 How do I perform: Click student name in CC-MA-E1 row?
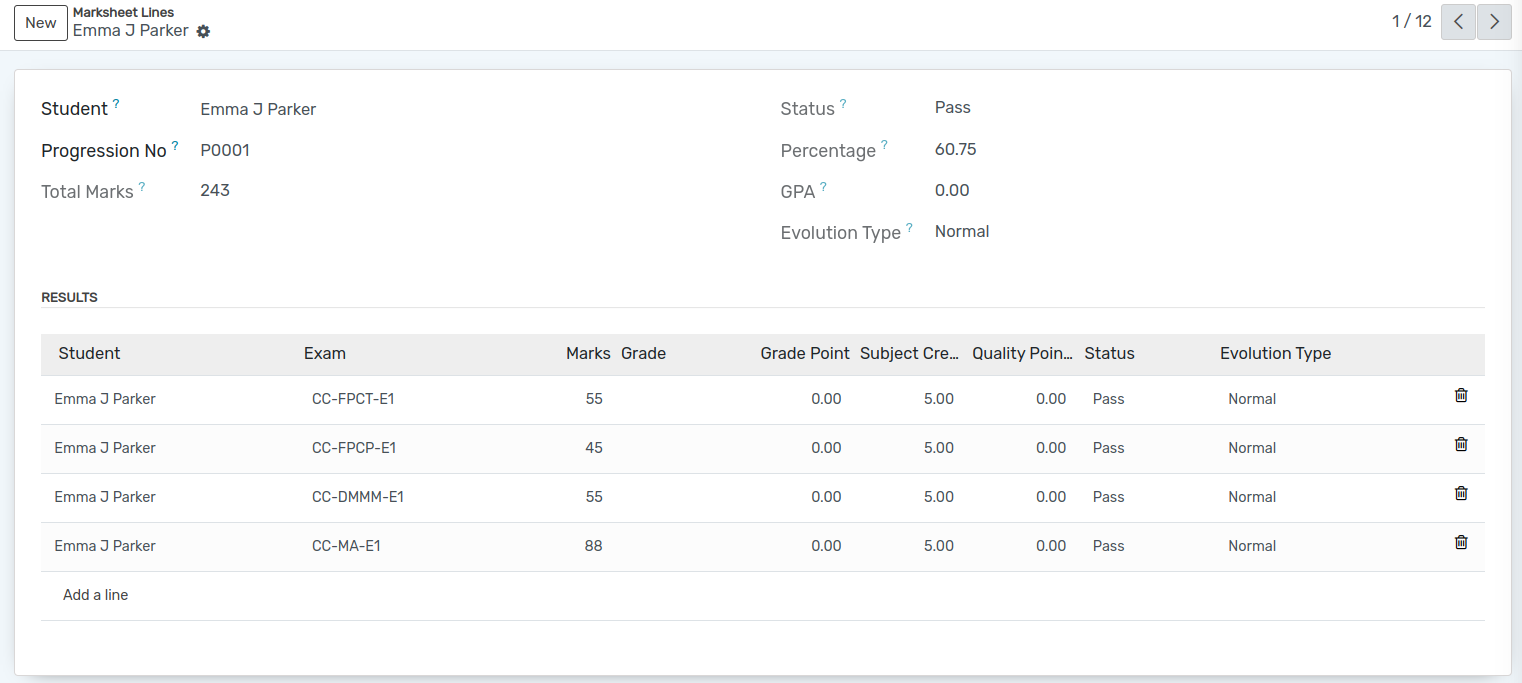pyautogui.click(x=105, y=546)
